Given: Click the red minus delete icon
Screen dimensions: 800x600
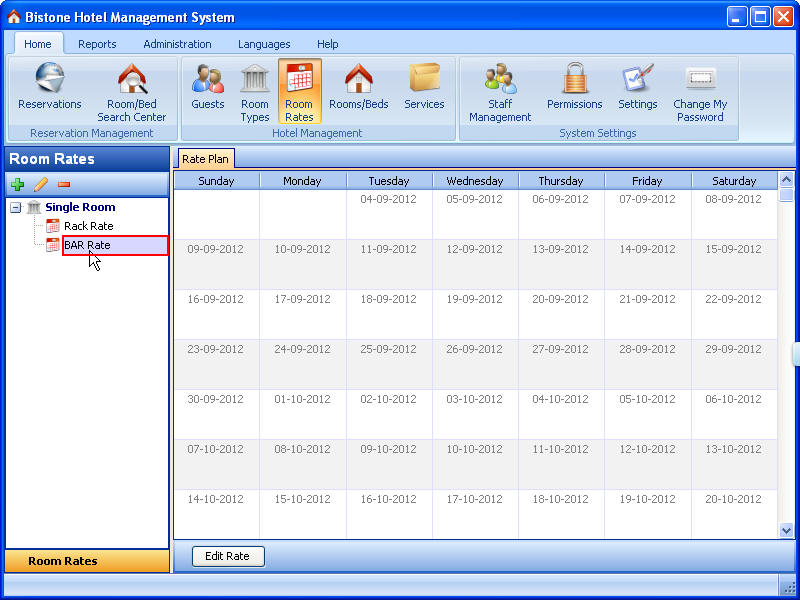Looking at the screenshot, I should coord(64,185).
